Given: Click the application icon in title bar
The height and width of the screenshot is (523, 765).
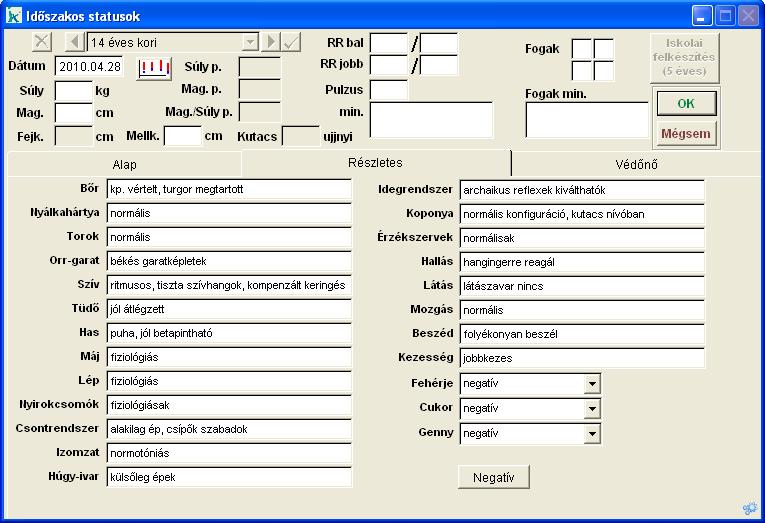Looking at the screenshot, I should (14, 15).
